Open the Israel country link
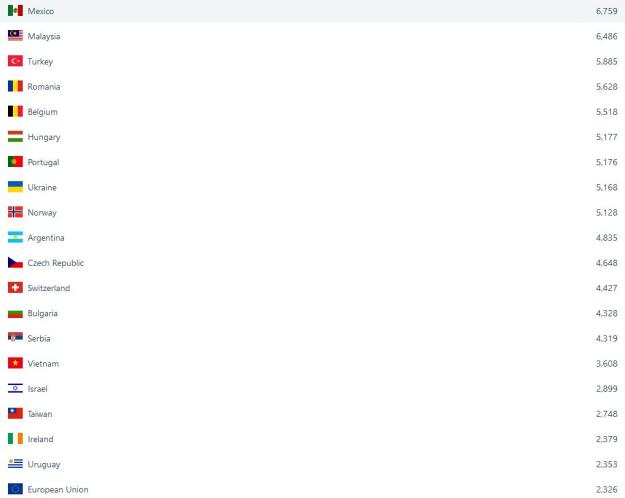625x498 pixels. (37, 388)
